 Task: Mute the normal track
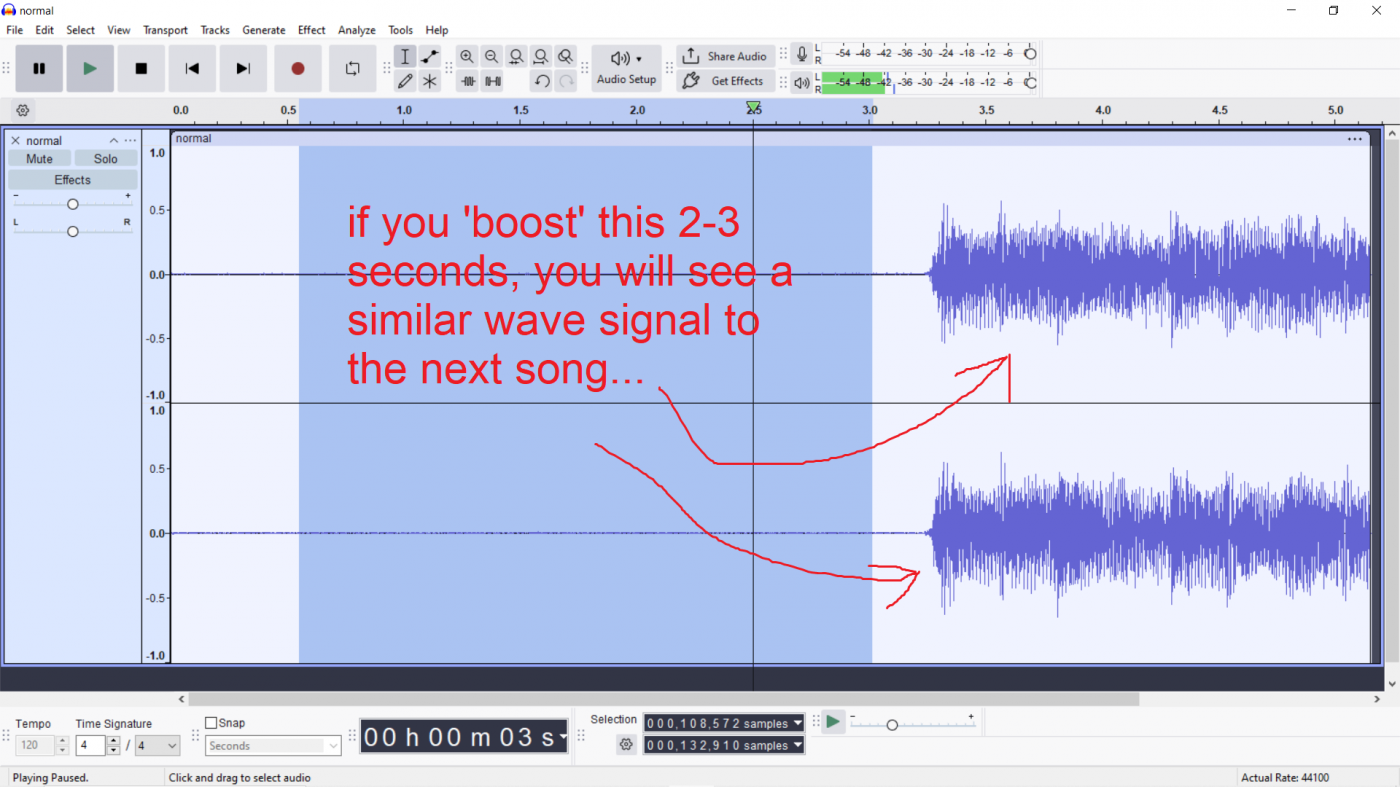pos(40,159)
